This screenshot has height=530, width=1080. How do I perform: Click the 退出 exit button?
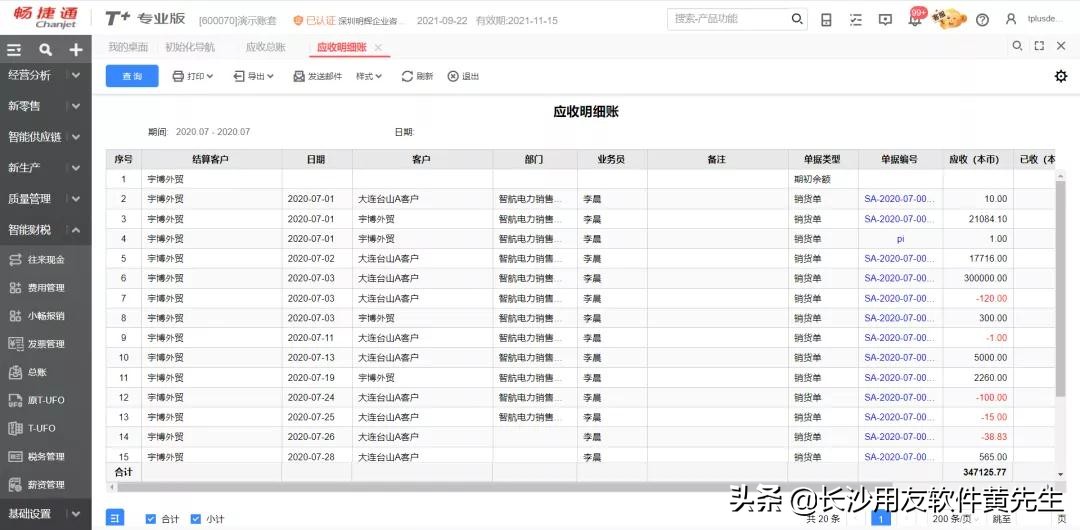click(463, 76)
